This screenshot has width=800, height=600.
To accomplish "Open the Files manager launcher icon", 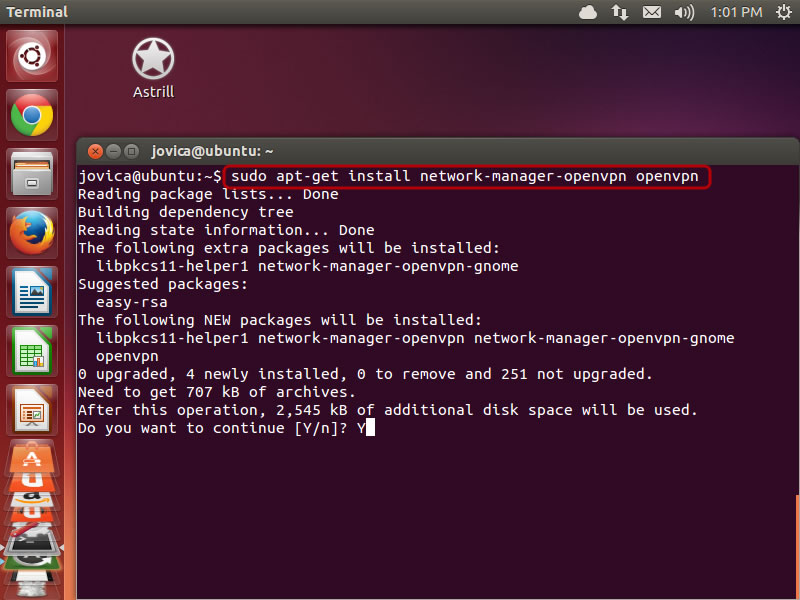I will click(x=32, y=173).
